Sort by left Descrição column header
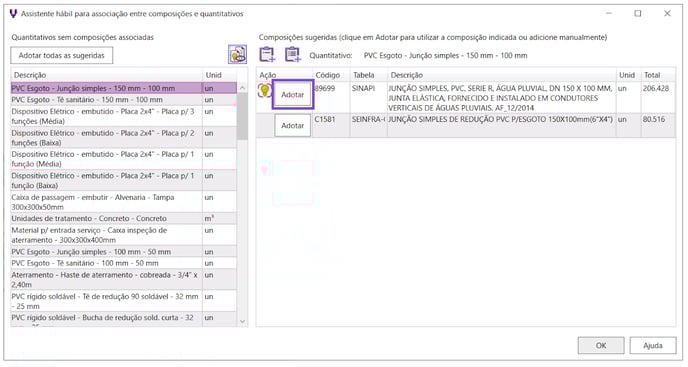This screenshot has width=688, height=367. [107, 75]
